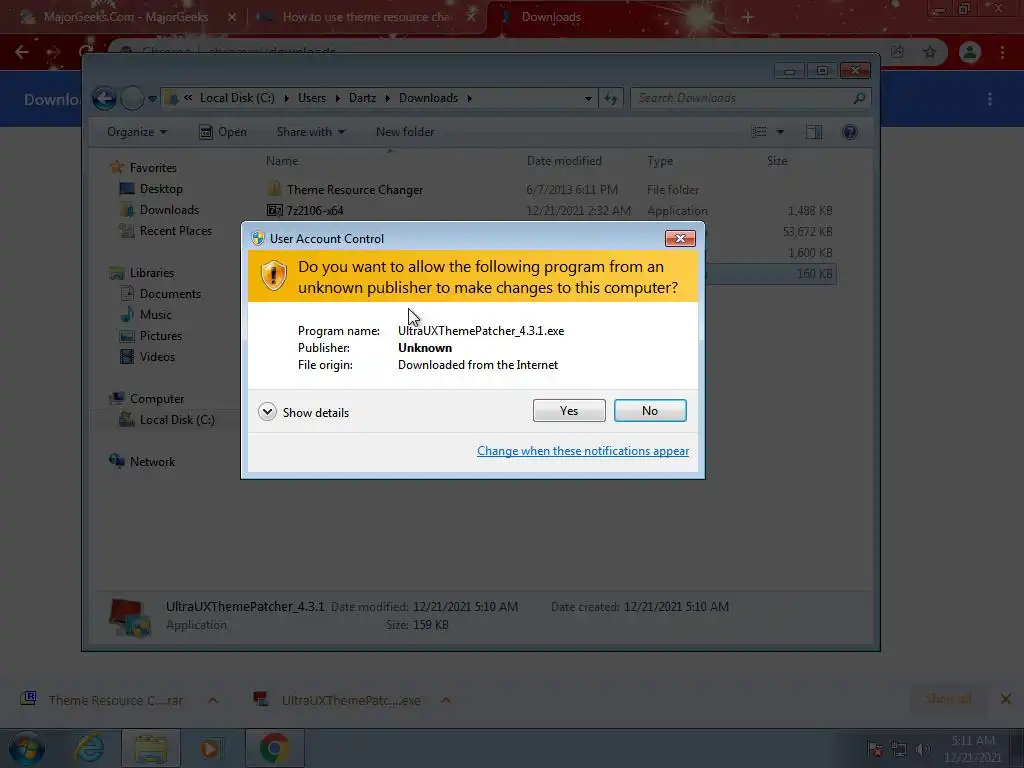This screenshot has height=768, width=1024.
Task: Open the Windows Start button
Action: coord(27,748)
